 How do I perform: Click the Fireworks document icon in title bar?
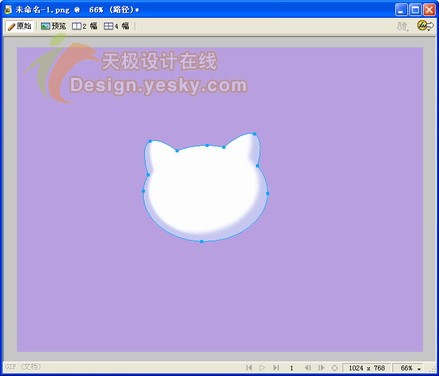(8, 9)
